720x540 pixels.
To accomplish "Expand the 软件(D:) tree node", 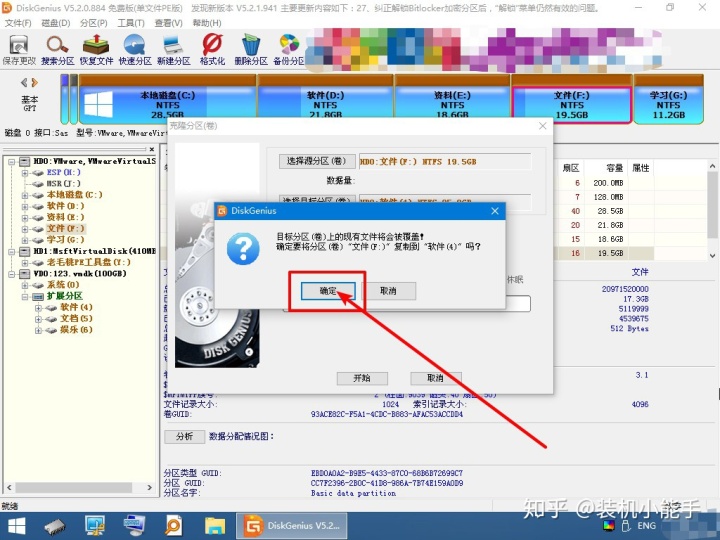I will tap(25, 206).
